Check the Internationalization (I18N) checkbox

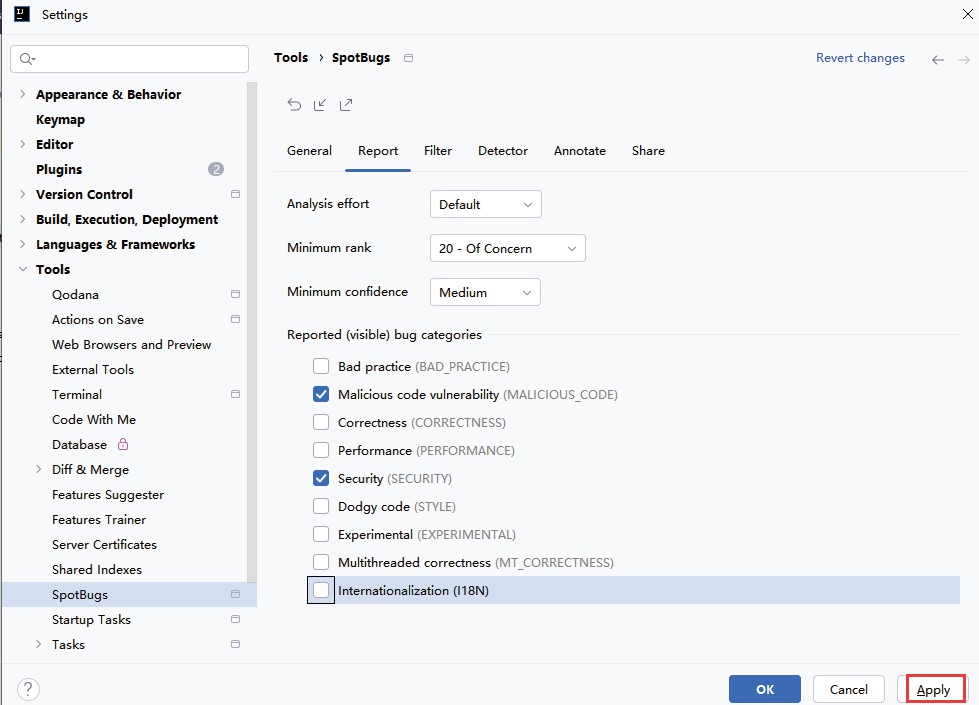click(321, 590)
